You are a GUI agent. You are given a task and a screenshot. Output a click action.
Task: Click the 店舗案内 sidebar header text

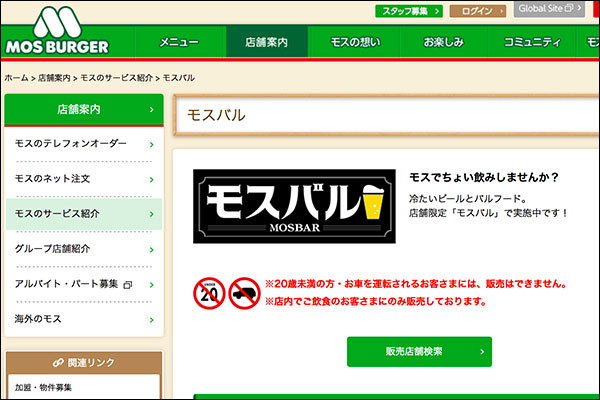[79, 109]
